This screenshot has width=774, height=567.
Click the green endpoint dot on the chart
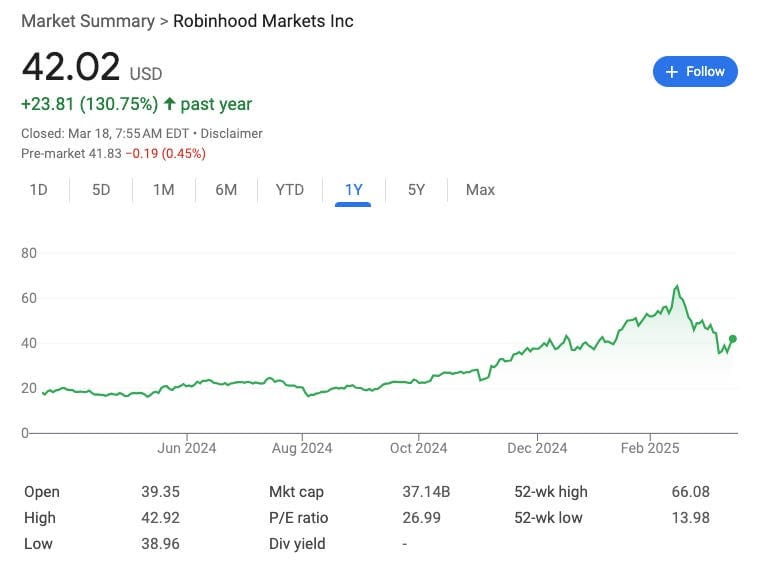coord(733,339)
